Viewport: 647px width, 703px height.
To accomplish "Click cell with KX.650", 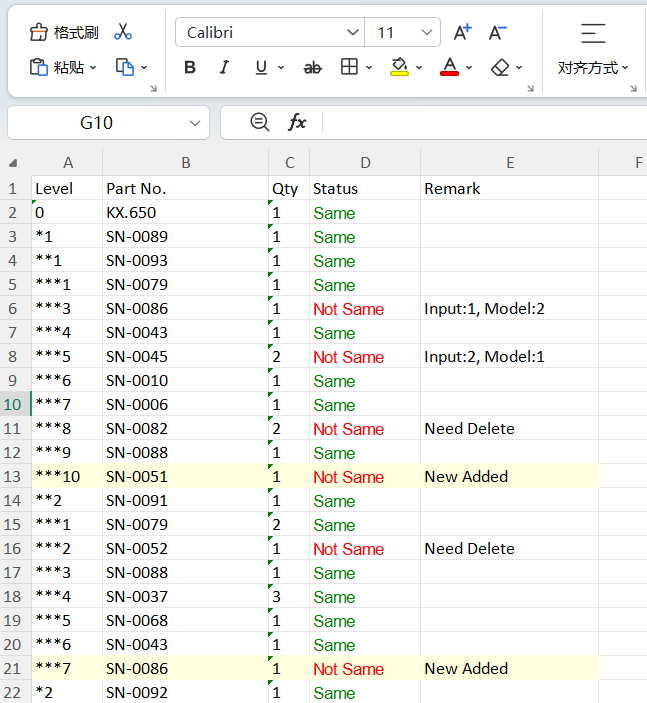I will tap(186, 213).
